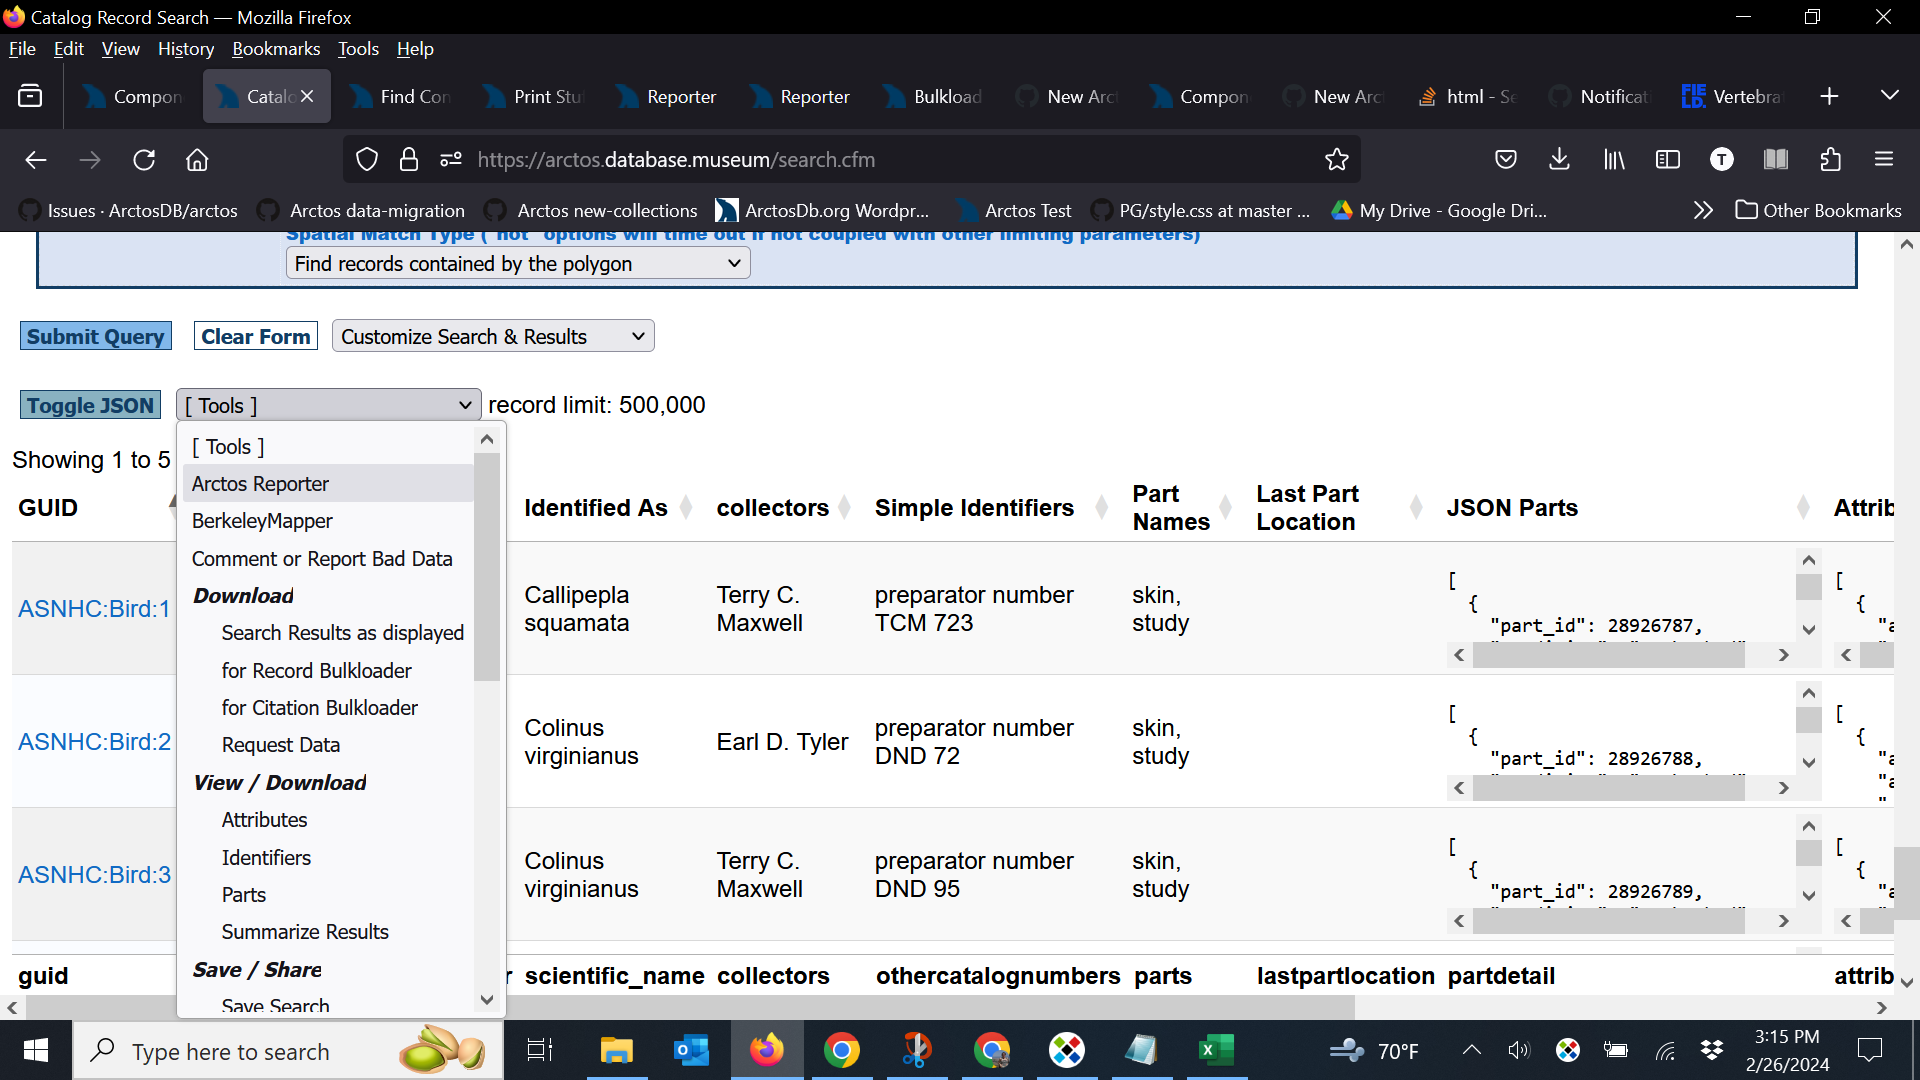Open the library bookshelf icon

[x=1614, y=160]
